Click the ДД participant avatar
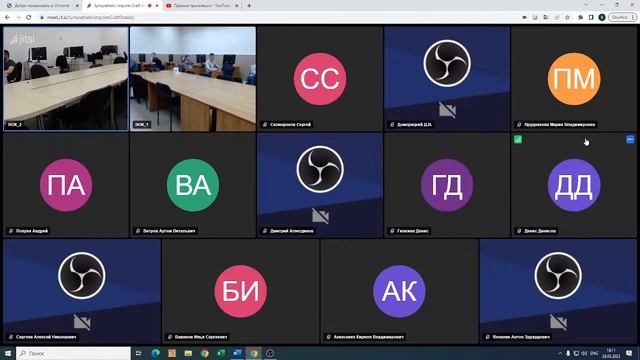 (x=574, y=185)
